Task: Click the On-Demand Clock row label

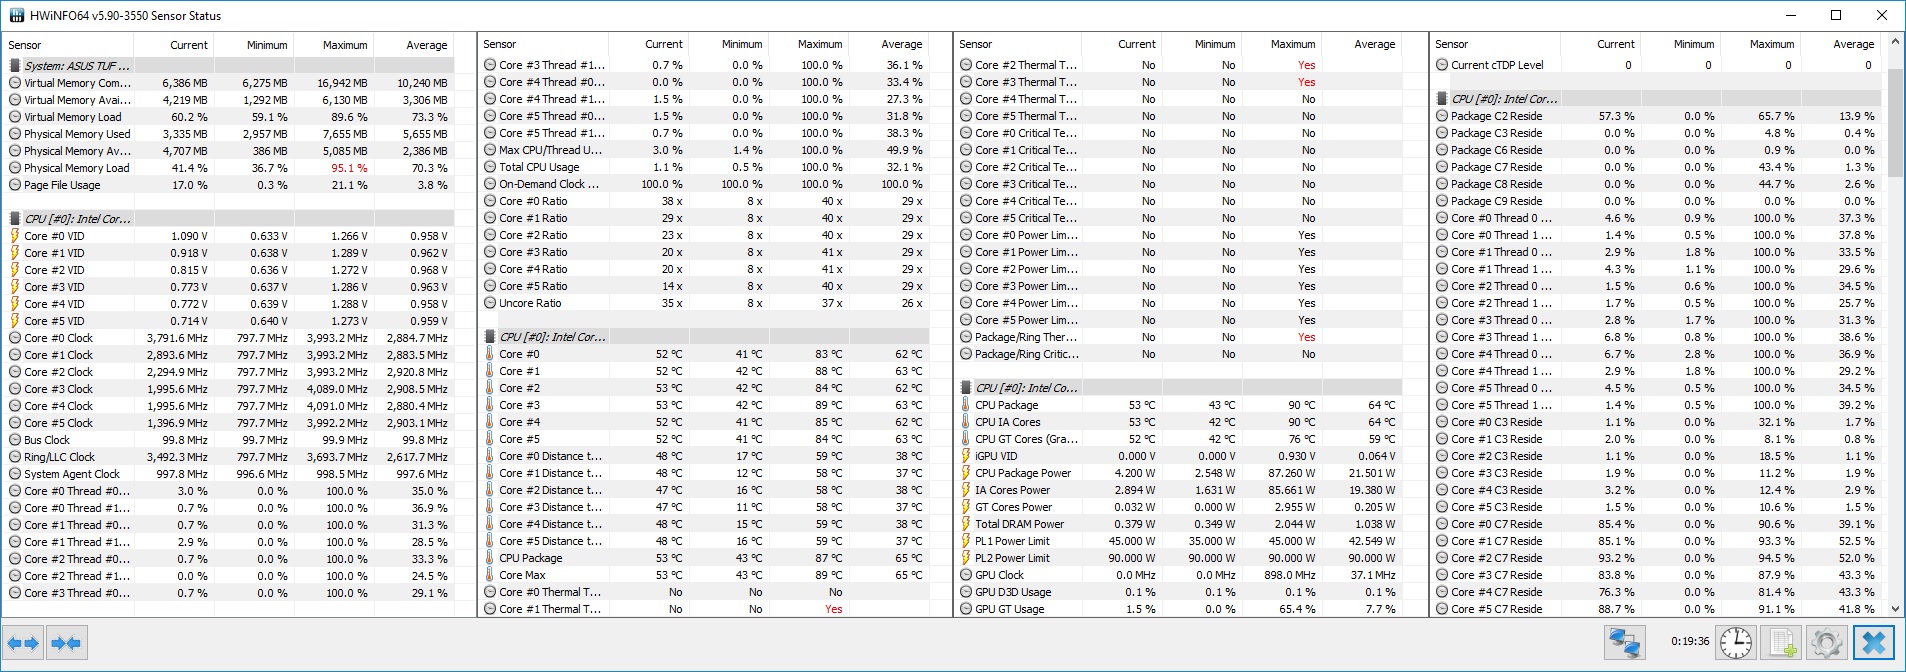Action: [x=549, y=184]
